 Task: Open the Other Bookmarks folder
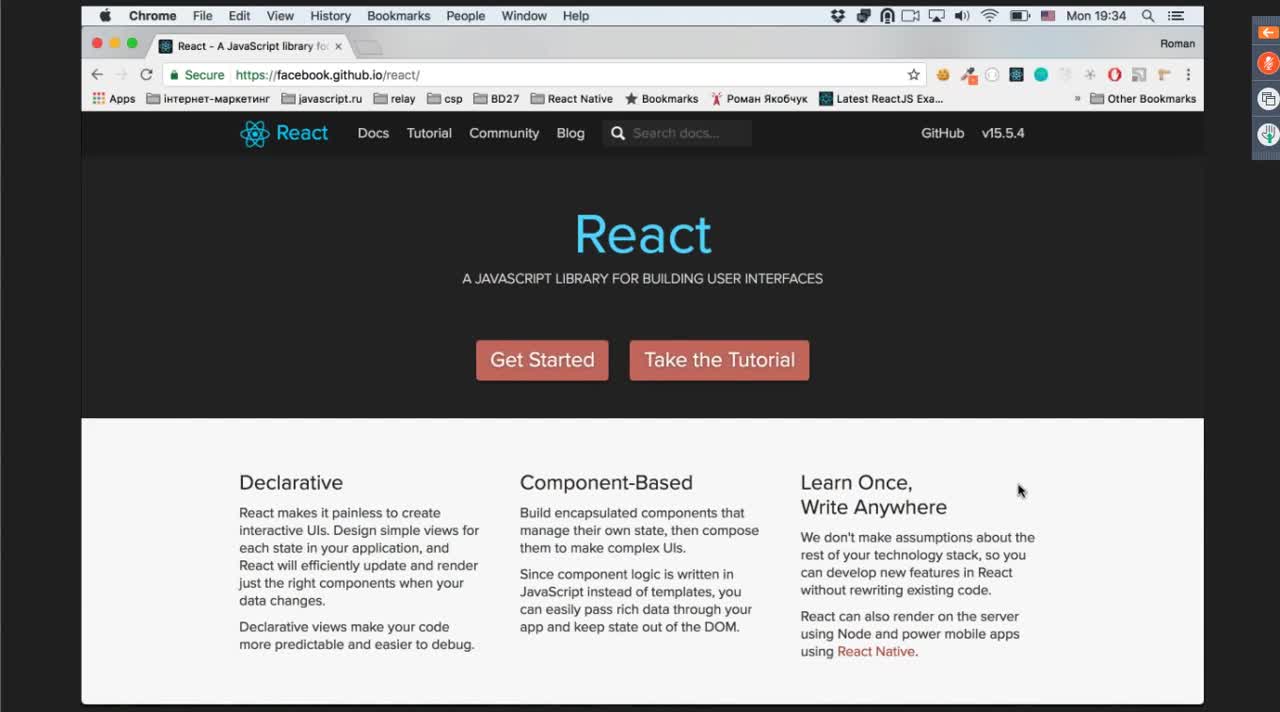click(x=1143, y=99)
